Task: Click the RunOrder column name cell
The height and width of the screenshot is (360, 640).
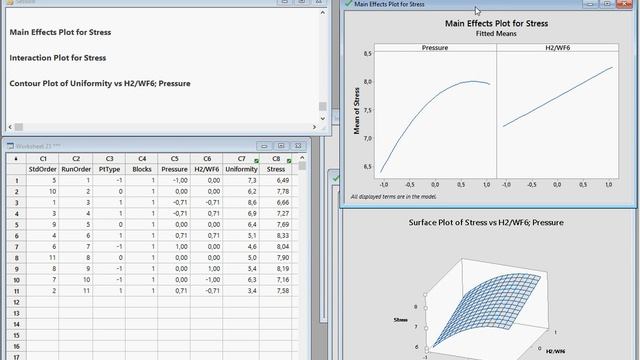Action: (x=76, y=169)
